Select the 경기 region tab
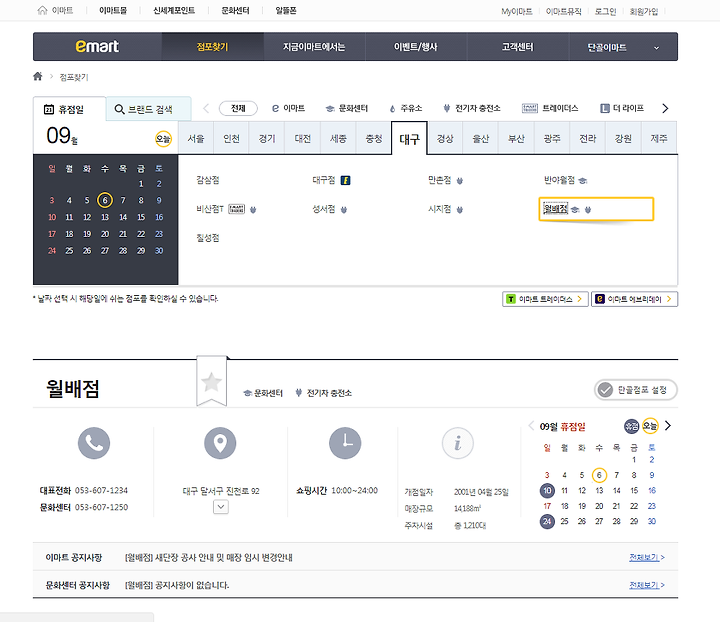 [267, 138]
